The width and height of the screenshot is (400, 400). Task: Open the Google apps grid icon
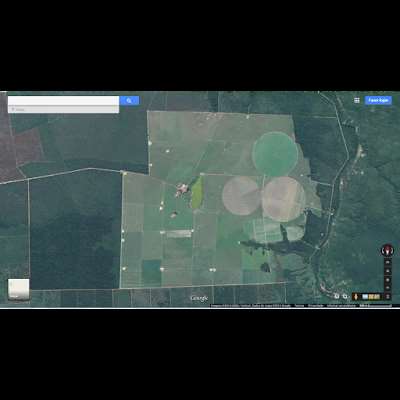tap(357, 100)
